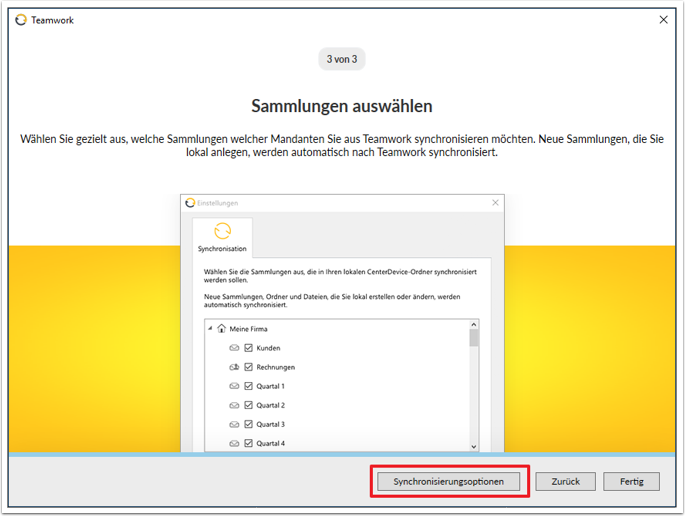Click the collection icon beside Quartal 2
This screenshot has width=685, height=516.
(234, 405)
